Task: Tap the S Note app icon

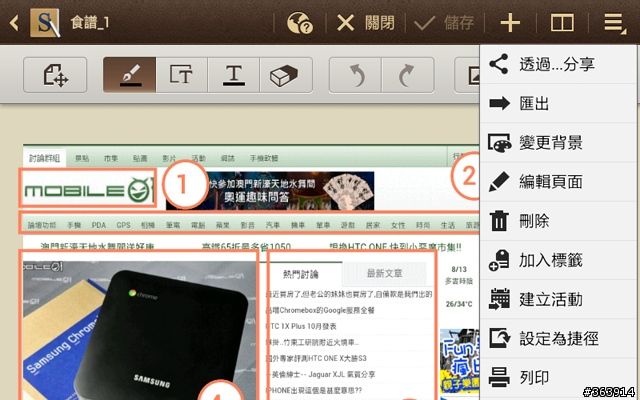Action: [x=45, y=22]
